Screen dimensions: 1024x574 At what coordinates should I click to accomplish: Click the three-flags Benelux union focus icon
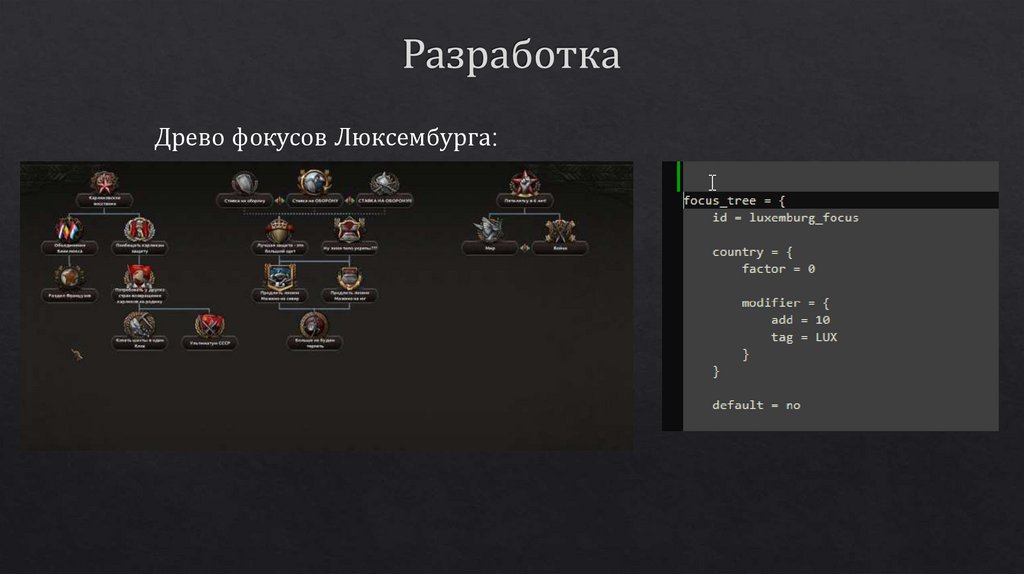pos(69,229)
